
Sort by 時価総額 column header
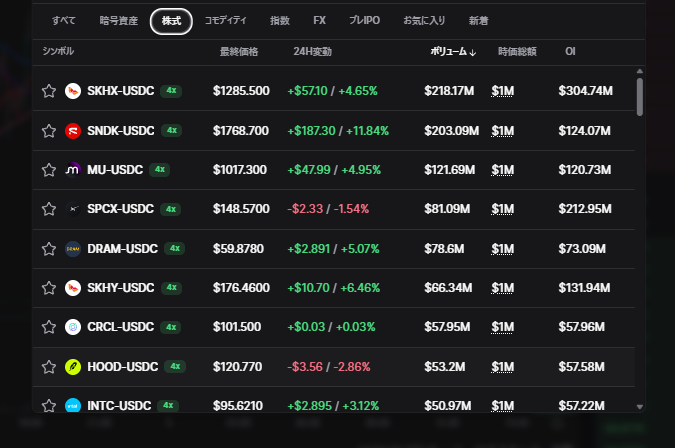click(517, 52)
